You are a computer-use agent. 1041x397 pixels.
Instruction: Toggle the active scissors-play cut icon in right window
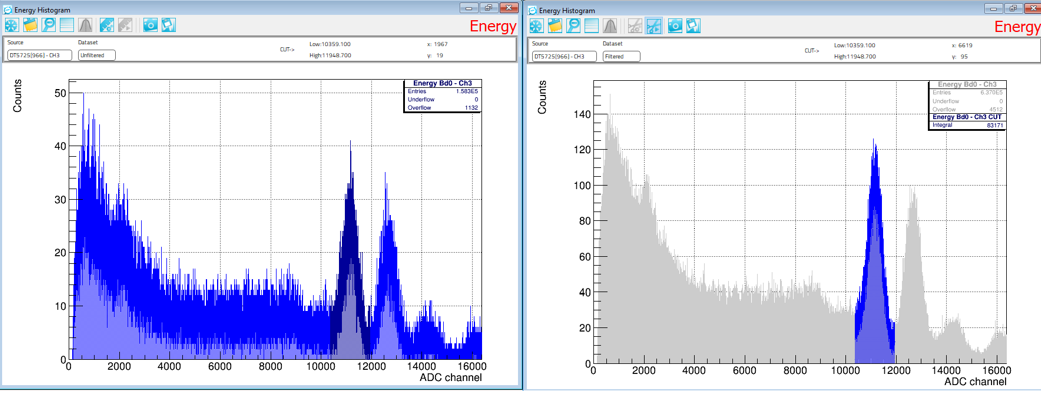pyautogui.click(x=654, y=25)
